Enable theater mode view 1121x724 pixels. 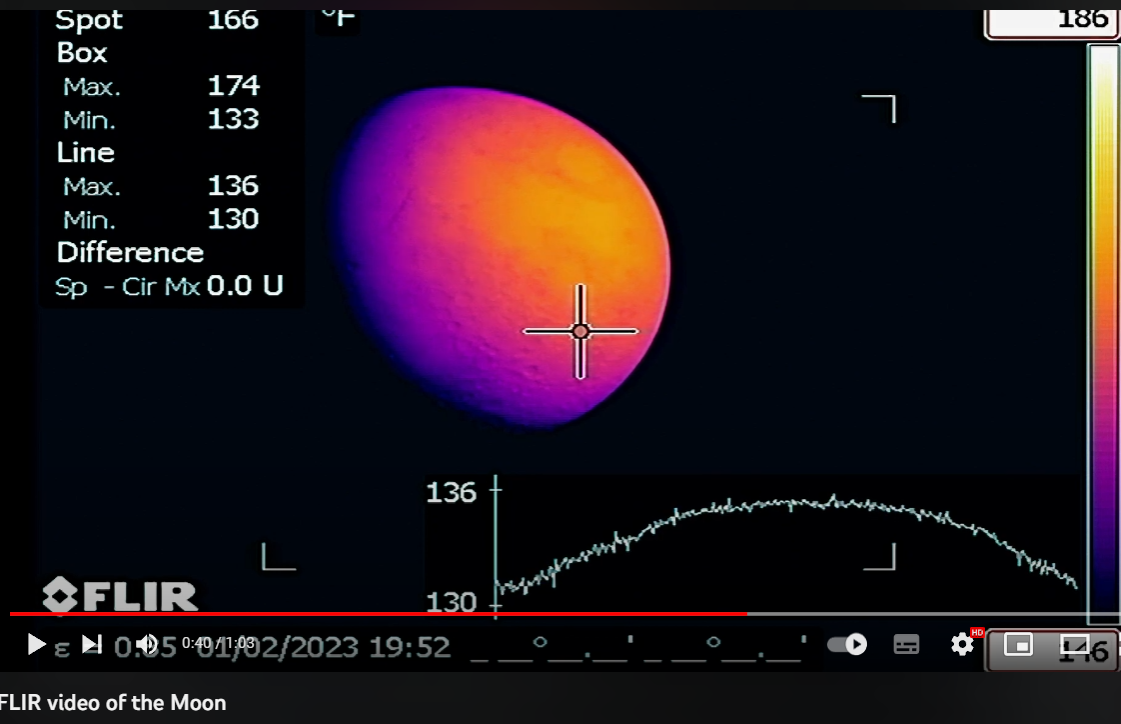[x=1075, y=644]
